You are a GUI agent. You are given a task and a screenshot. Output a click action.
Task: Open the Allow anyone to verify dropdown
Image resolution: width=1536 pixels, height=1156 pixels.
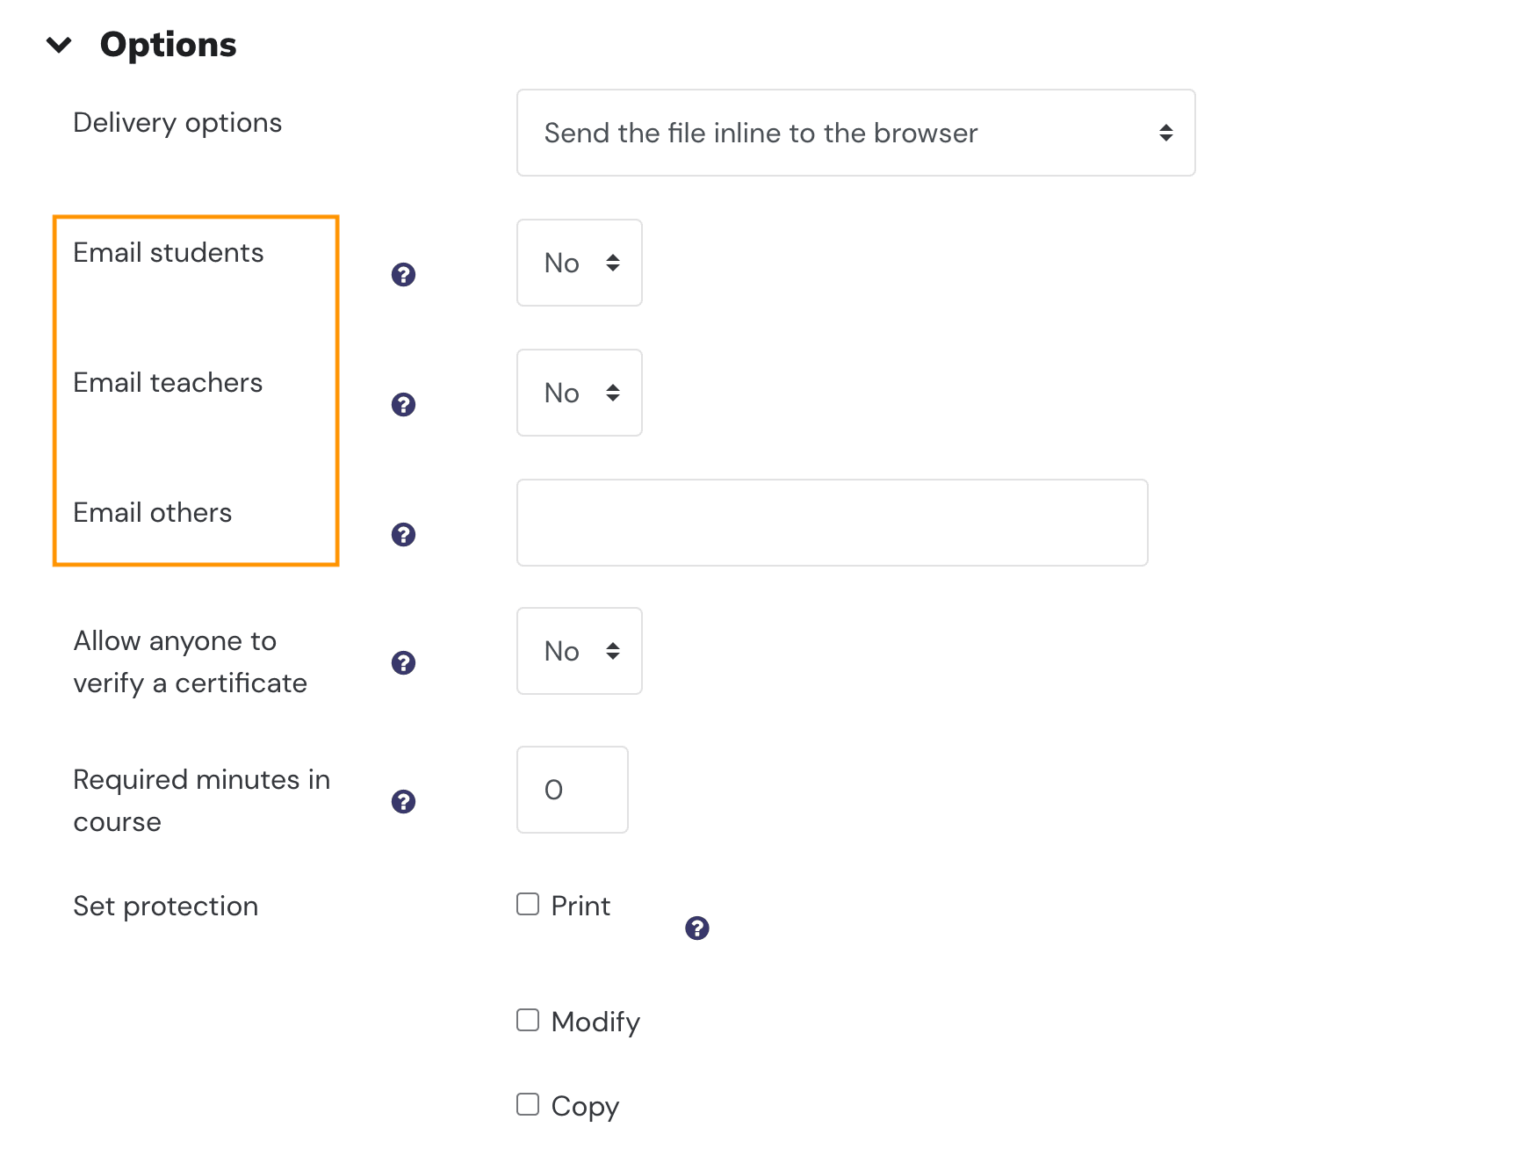(x=579, y=651)
